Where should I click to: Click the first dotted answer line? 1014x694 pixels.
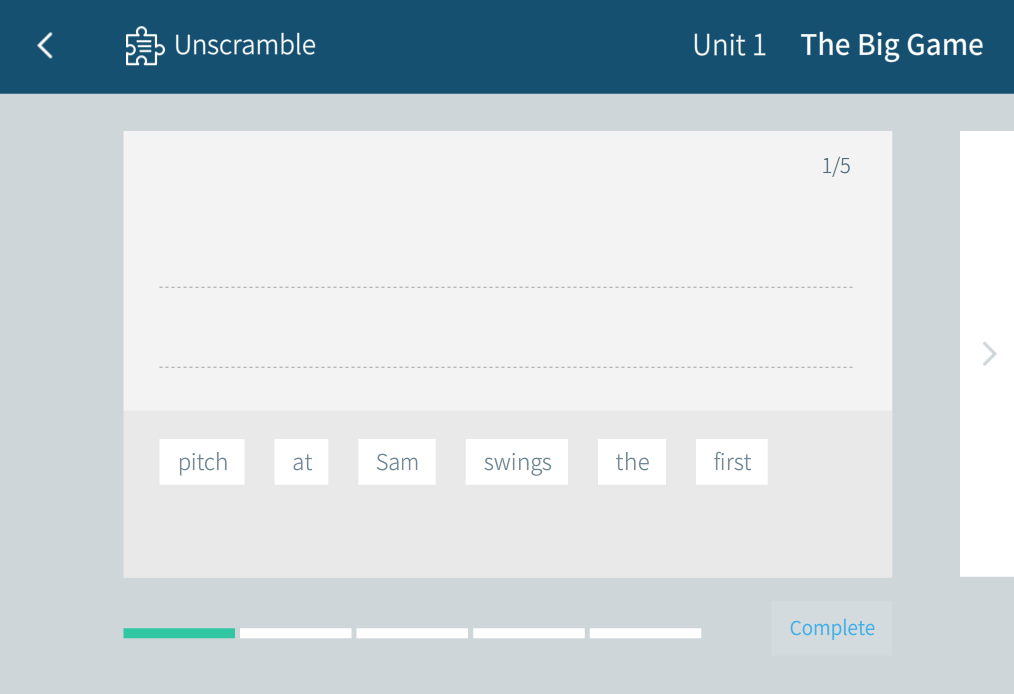505,286
